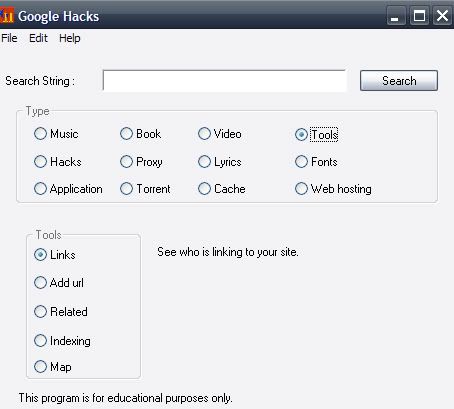Open the Edit menu

38,38
